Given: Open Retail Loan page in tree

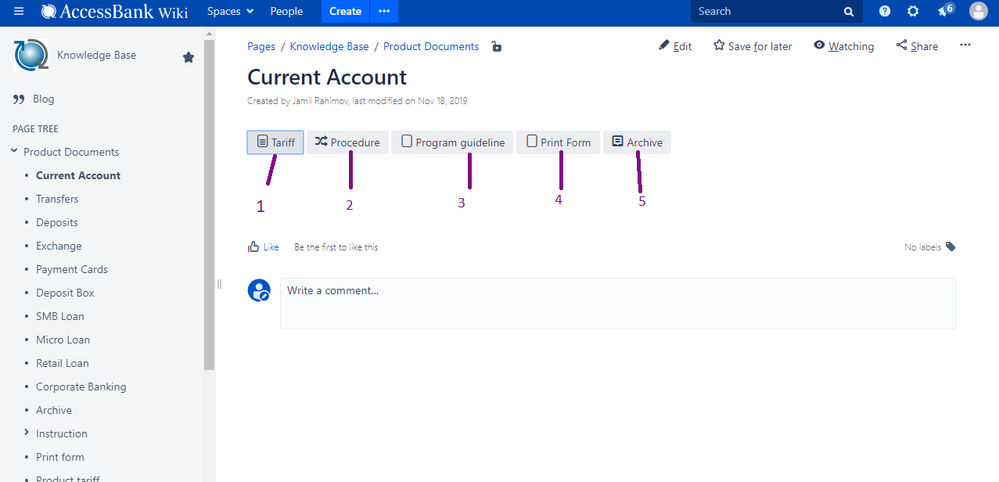Looking at the screenshot, I should [62, 364].
